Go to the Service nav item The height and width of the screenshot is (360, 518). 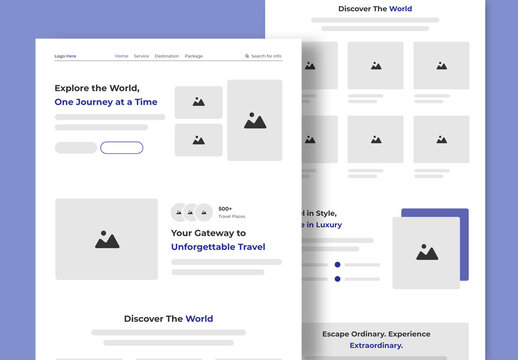pos(141,56)
